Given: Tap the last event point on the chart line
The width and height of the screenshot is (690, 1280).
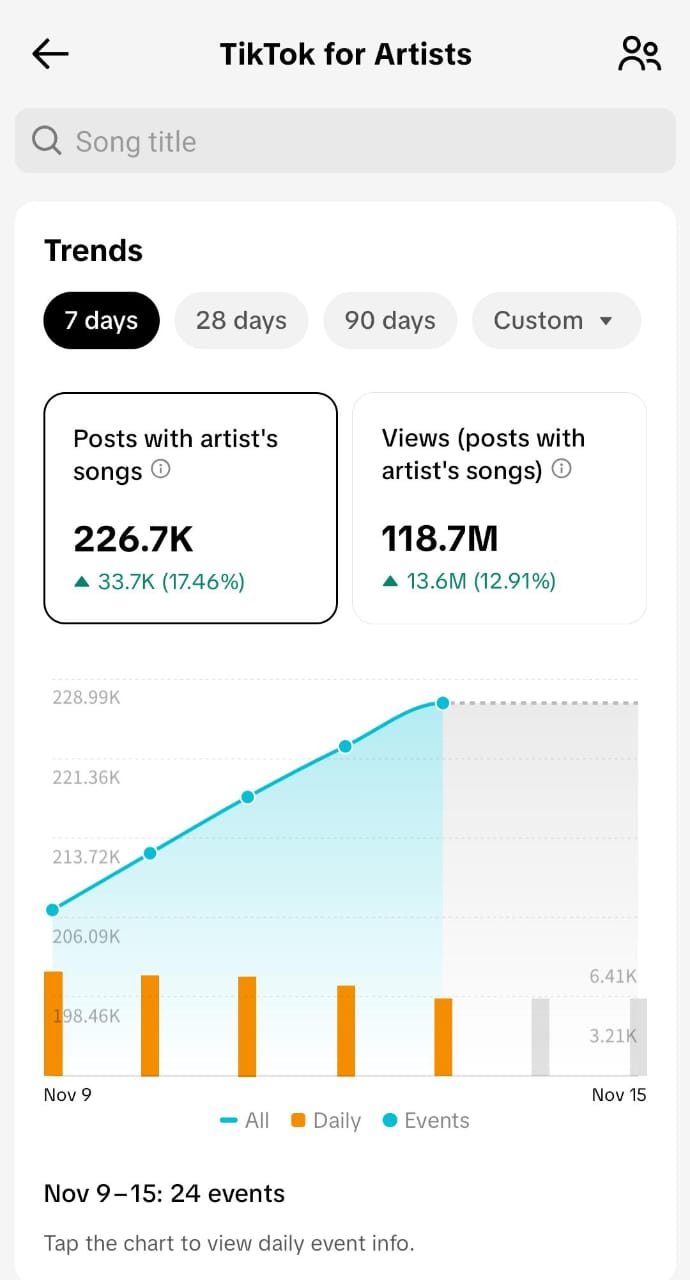Looking at the screenshot, I should tap(443, 704).
